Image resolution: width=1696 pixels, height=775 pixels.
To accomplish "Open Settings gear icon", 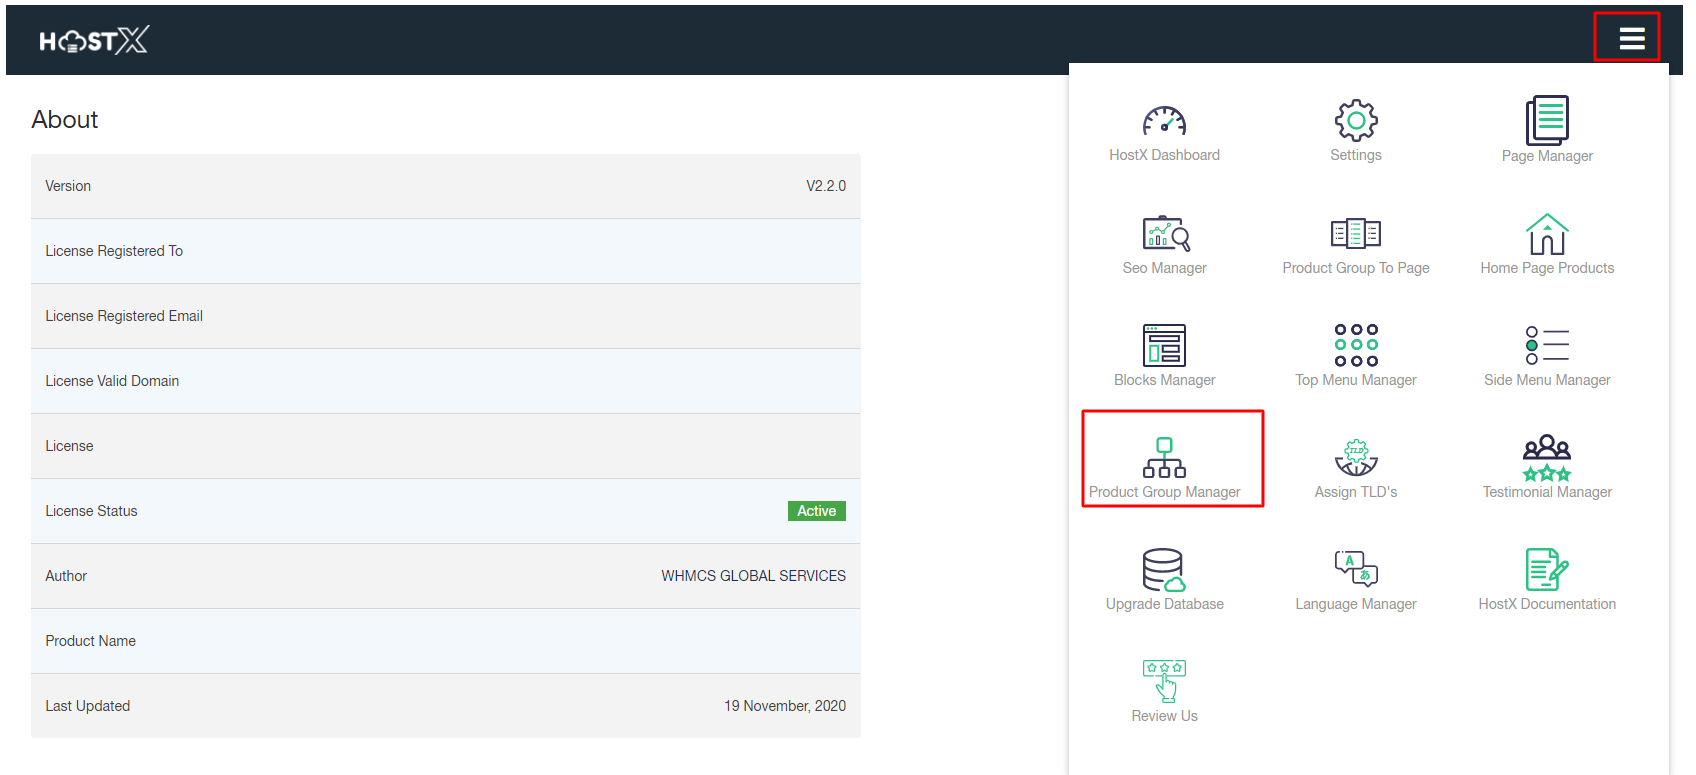I will point(1355,121).
